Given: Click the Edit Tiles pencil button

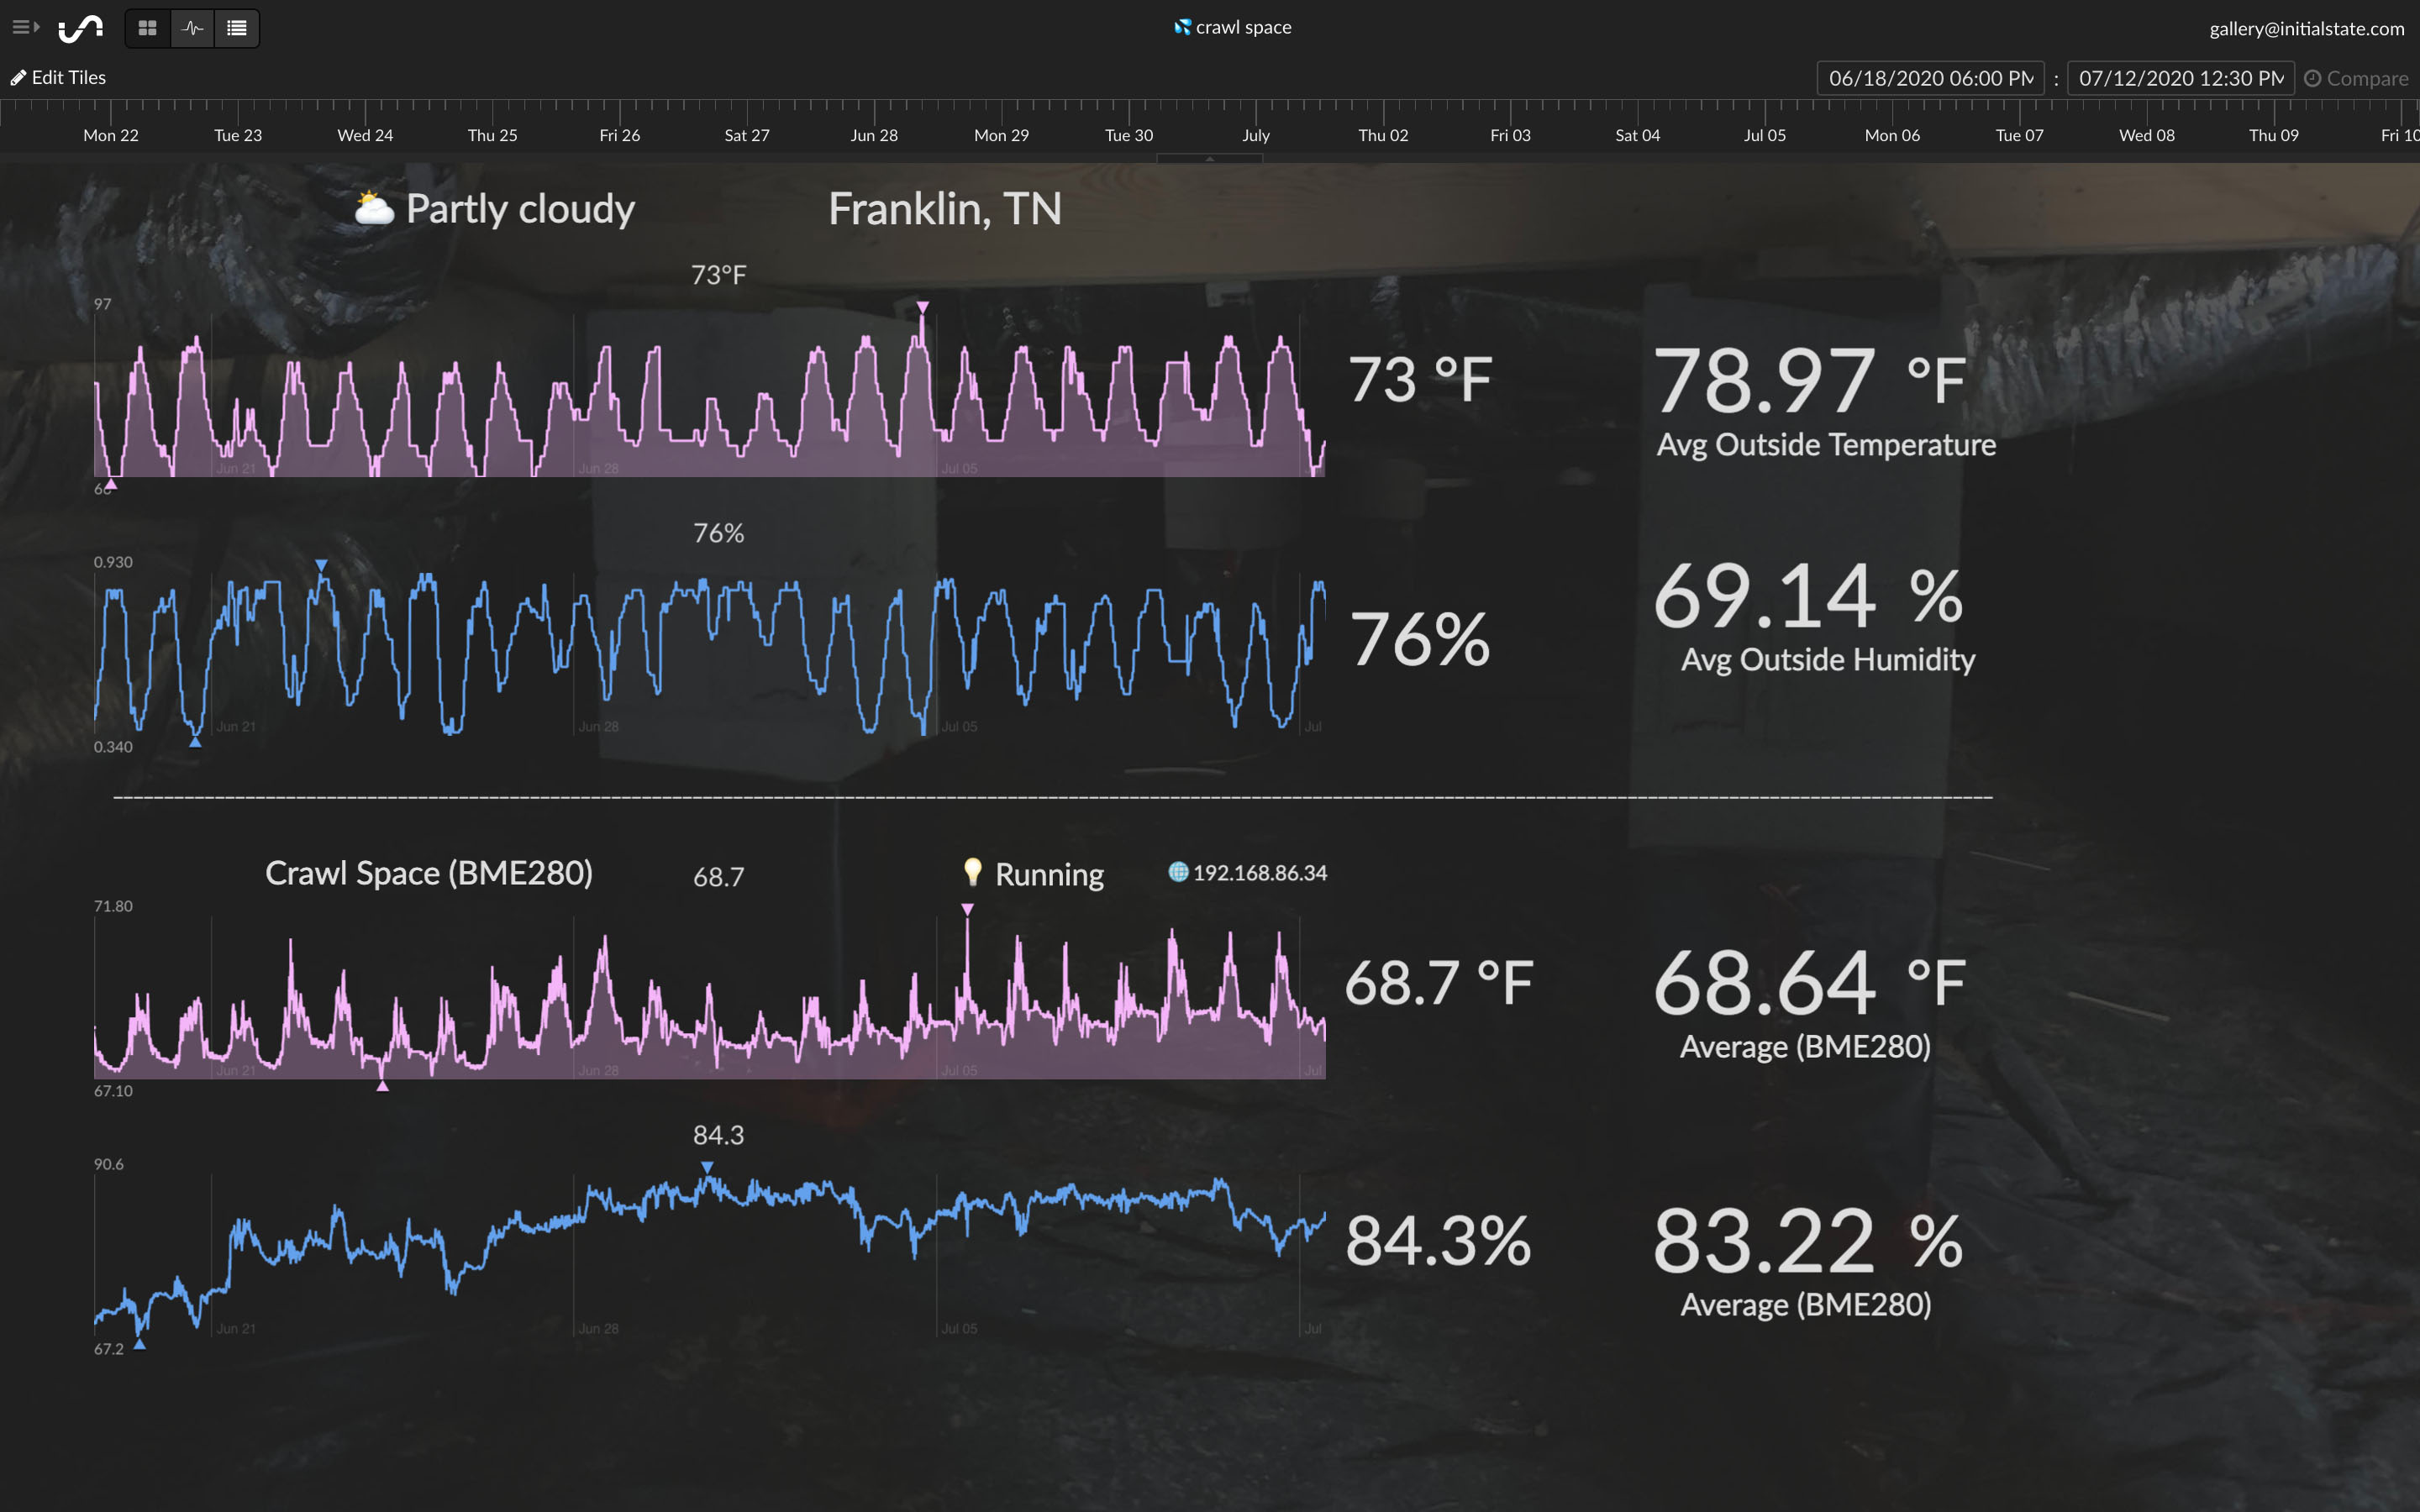Looking at the screenshot, I should [58, 77].
